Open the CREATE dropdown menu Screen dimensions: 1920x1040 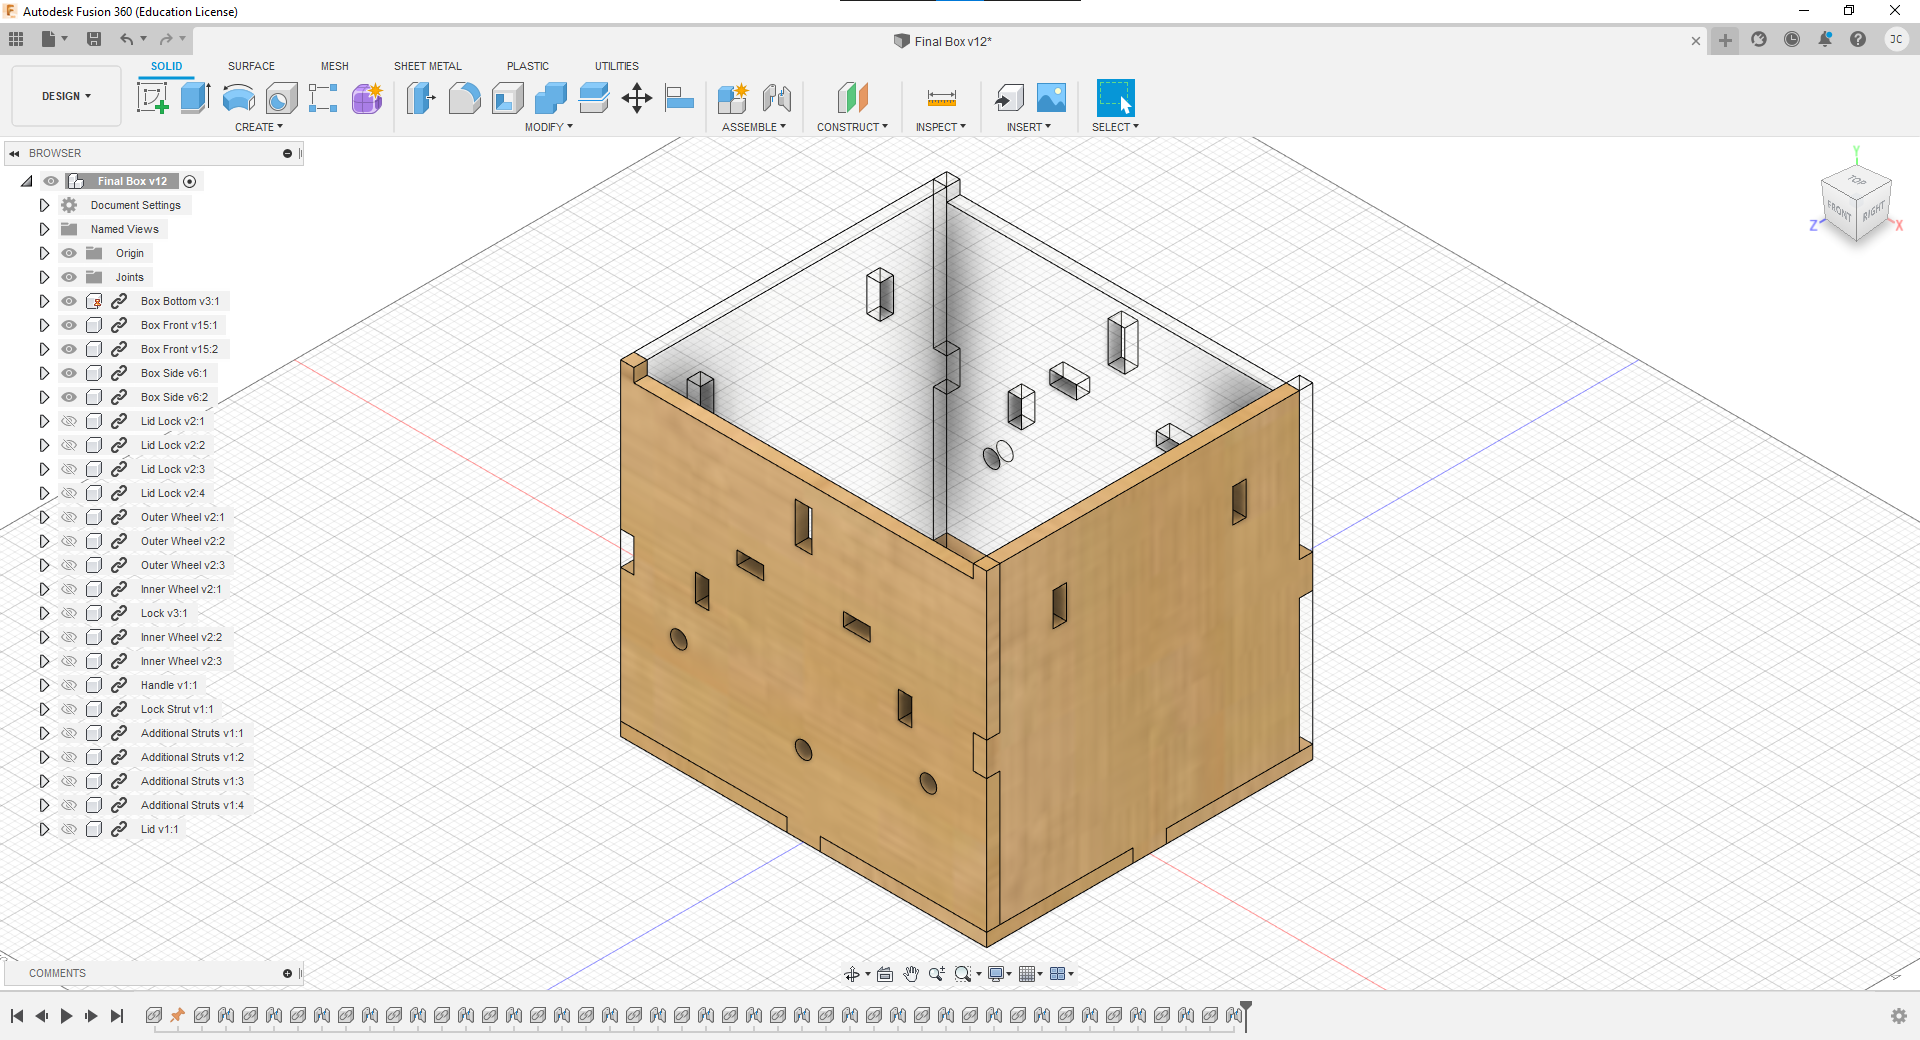(x=259, y=127)
